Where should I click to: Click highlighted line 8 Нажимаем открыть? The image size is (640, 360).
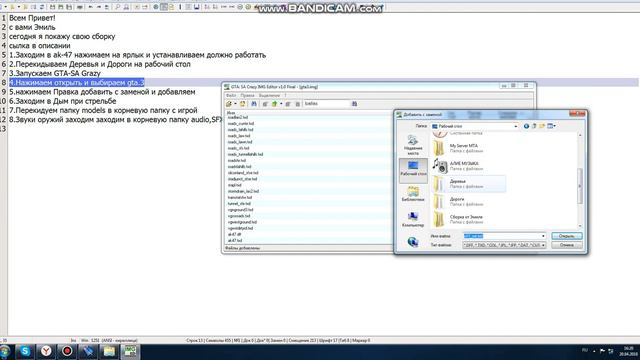[x=77, y=82]
